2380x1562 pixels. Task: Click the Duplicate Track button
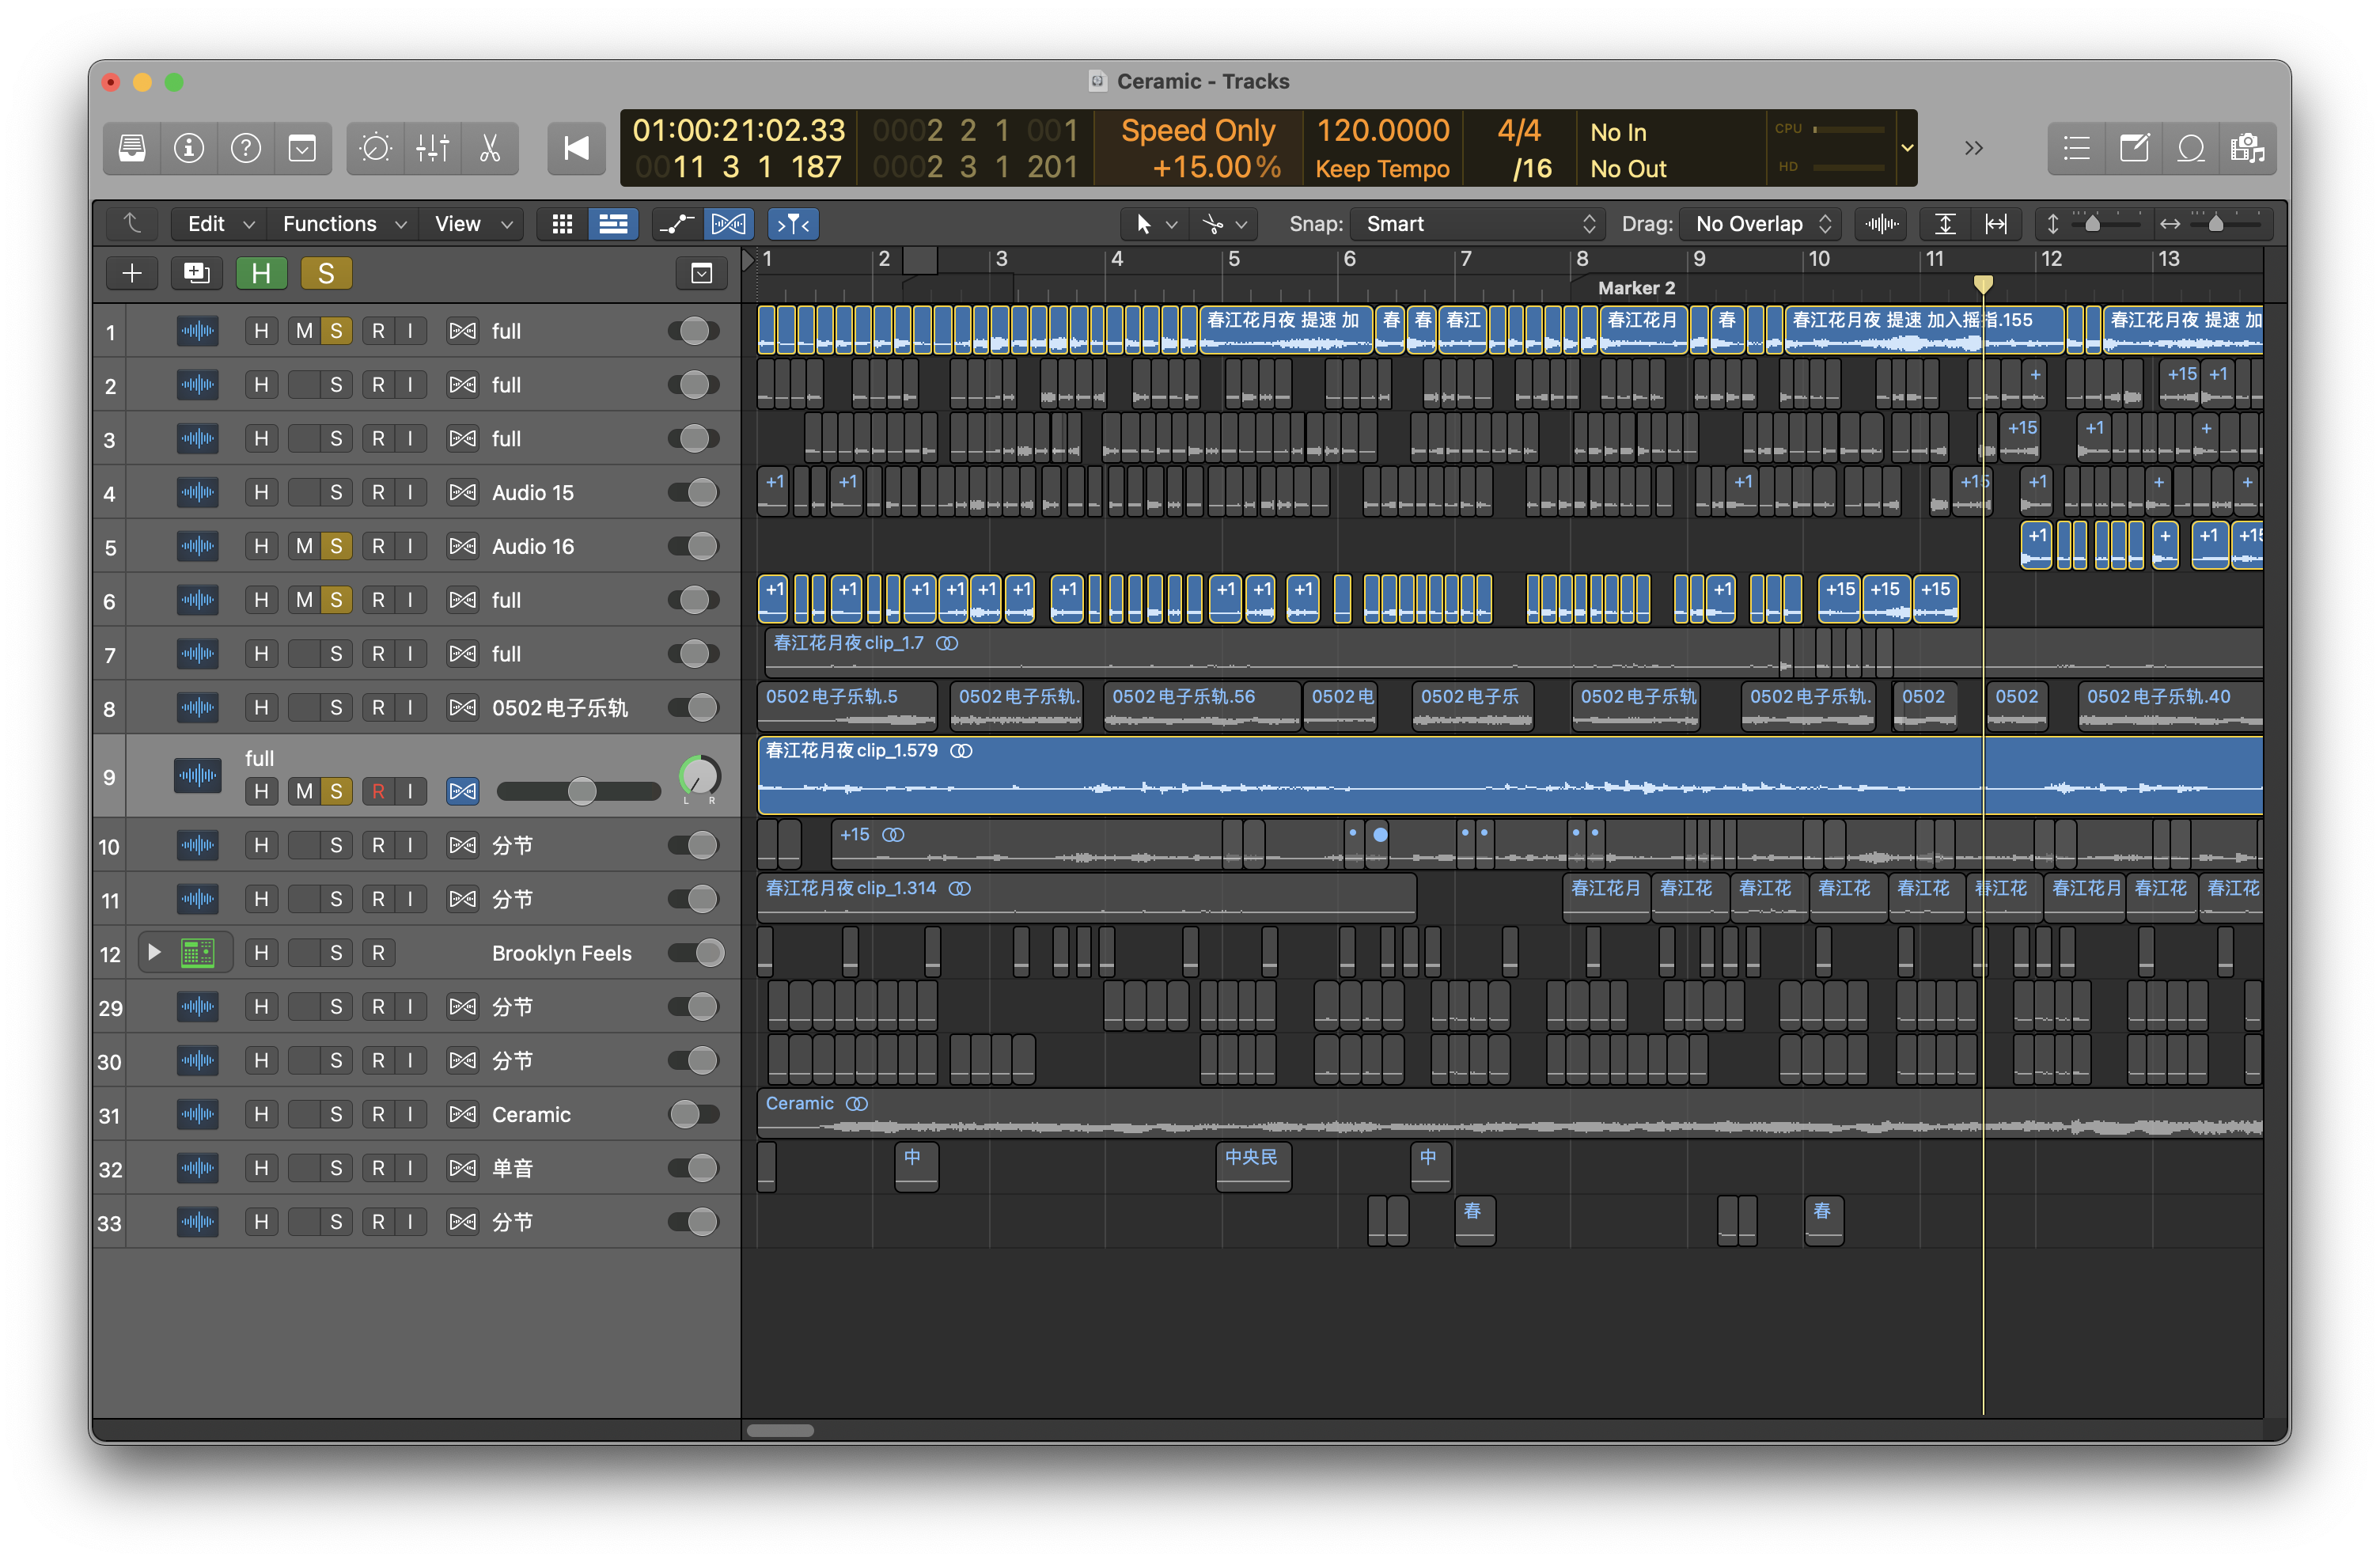click(196, 273)
